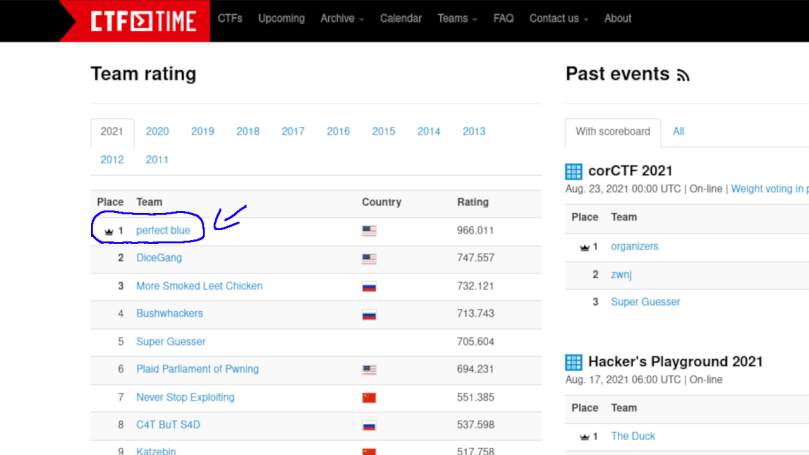809x455 pixels.
Task: Click the RSS feed icon beside Past events
Action: [684, 75]
